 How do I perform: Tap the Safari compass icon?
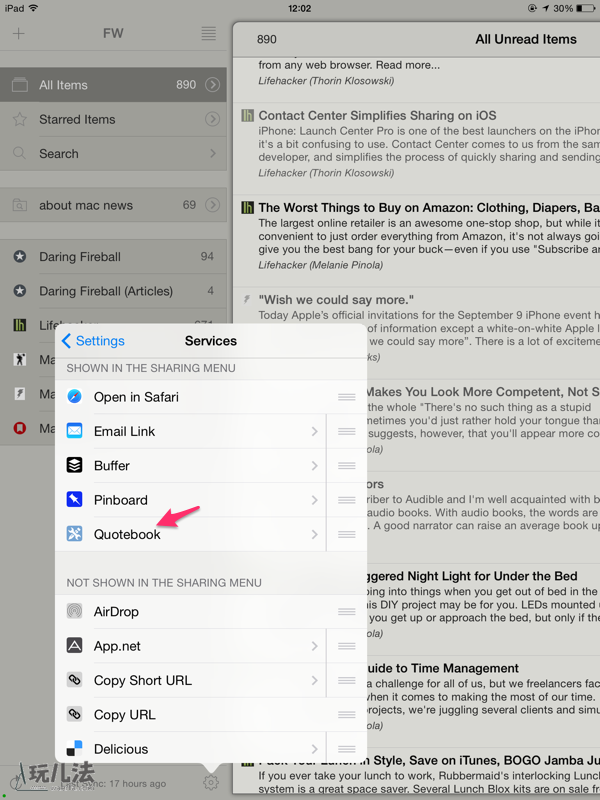74,396
